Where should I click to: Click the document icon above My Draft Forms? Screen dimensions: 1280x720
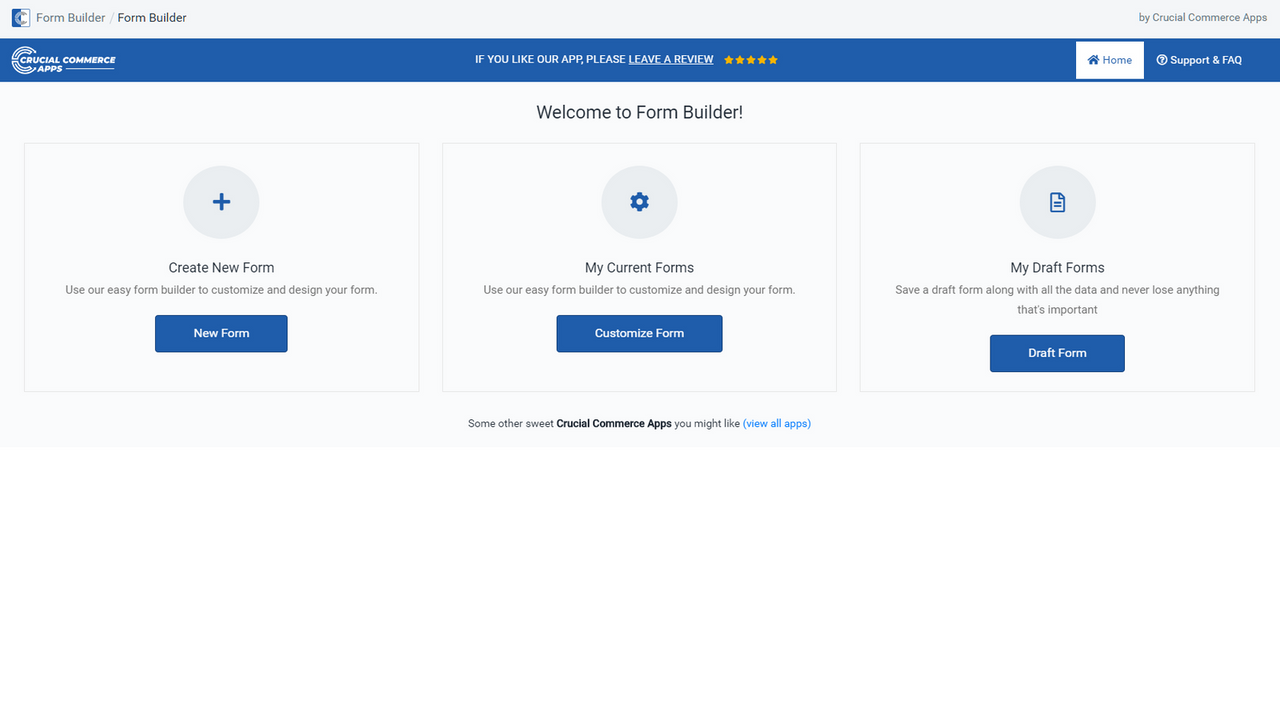tap(1057, 202)
